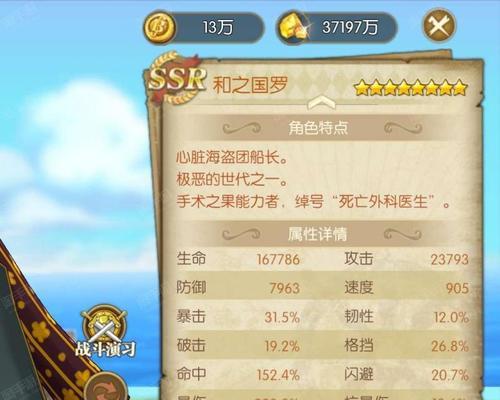This screenshot has width=500, height=400.
Task: Click the 37197万 gold balance bar
Action: (337, 27)
